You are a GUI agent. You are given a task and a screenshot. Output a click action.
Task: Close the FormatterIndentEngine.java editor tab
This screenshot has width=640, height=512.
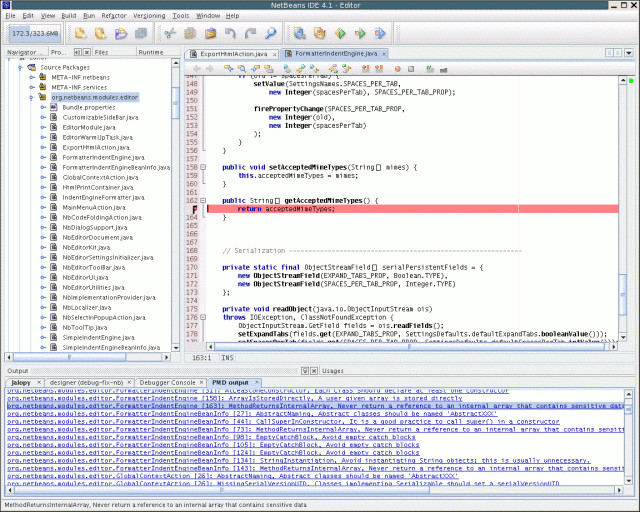[384, 54]
